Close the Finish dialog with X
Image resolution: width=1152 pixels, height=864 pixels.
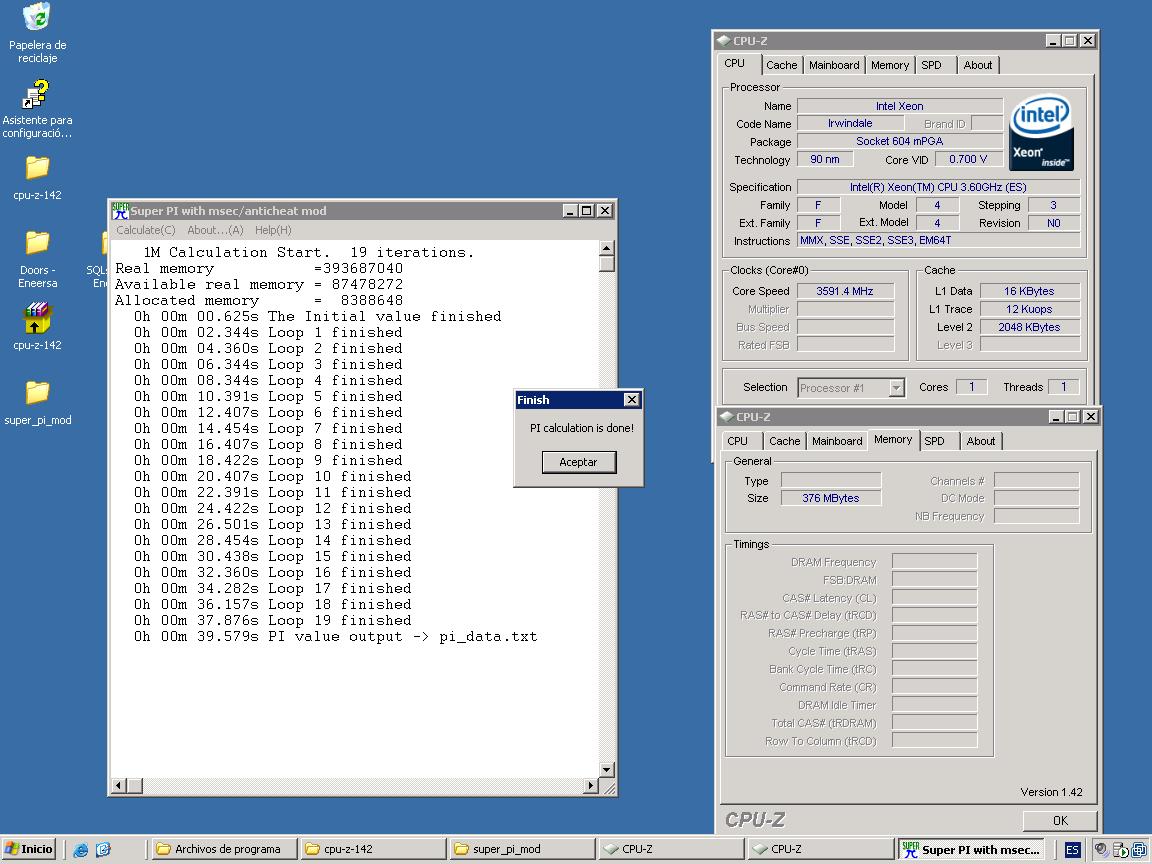pyautogui.click(x=632, y=400)
